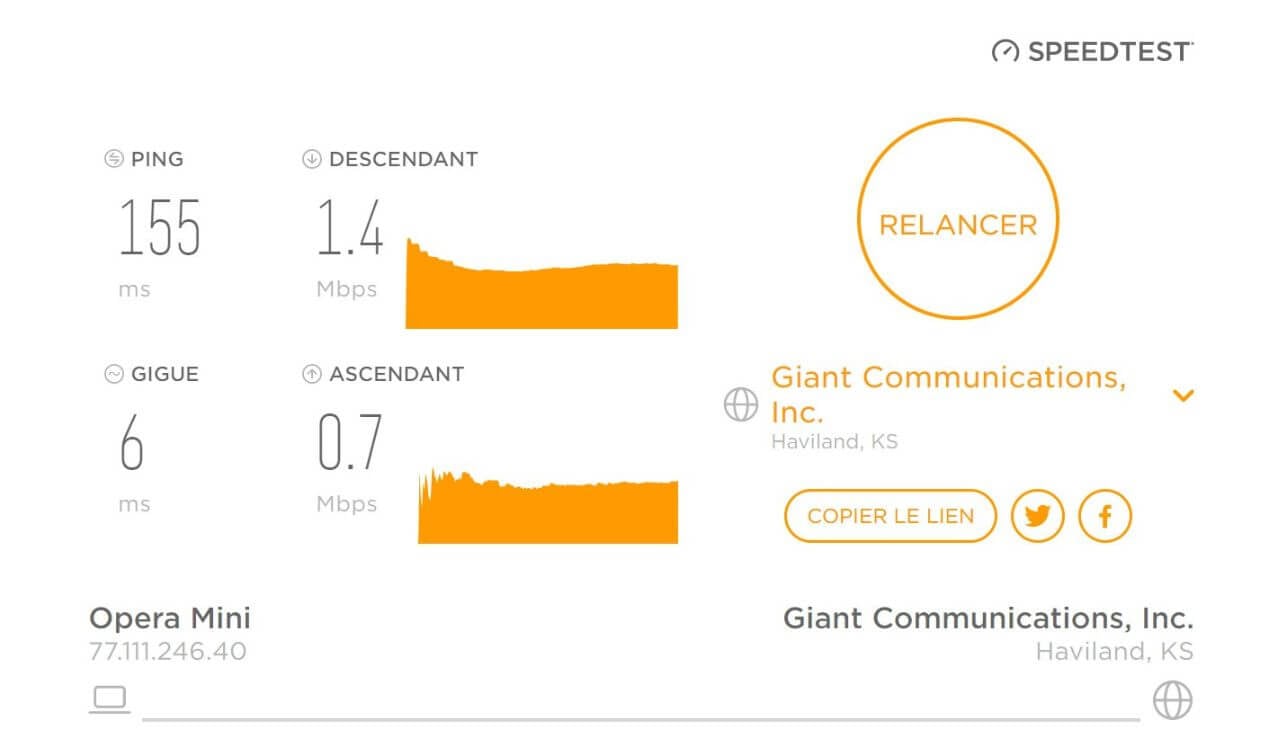This screenshot has height=748, width=1278.
Task: Share result via Twitter icon
Action: pyautogui.click(x=1037, y=516)
